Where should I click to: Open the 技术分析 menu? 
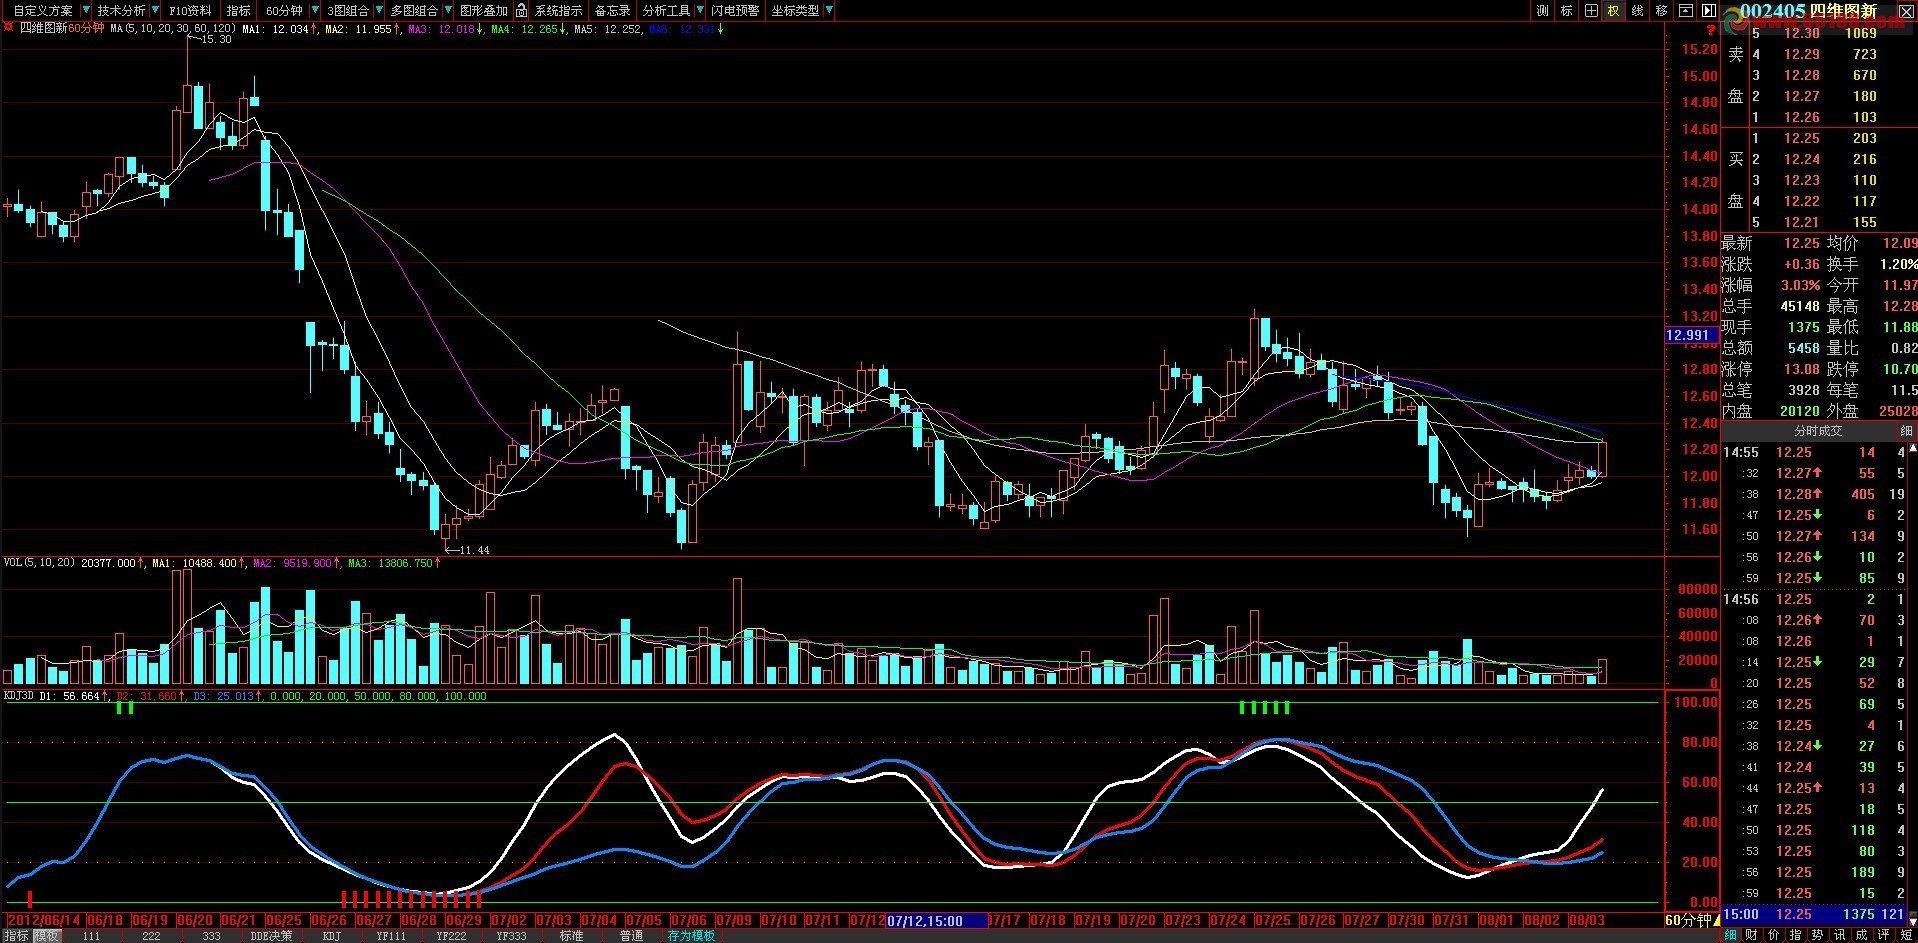coord(121,10)
